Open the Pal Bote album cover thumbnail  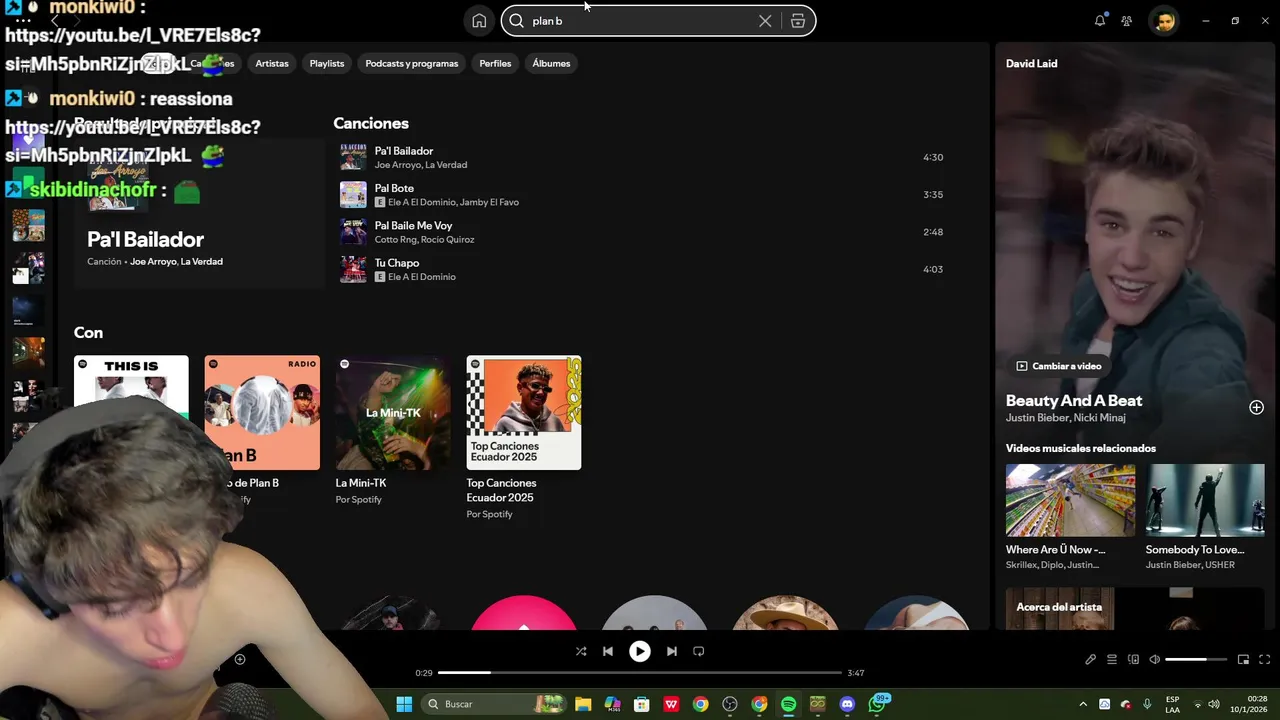click(353, 194)
